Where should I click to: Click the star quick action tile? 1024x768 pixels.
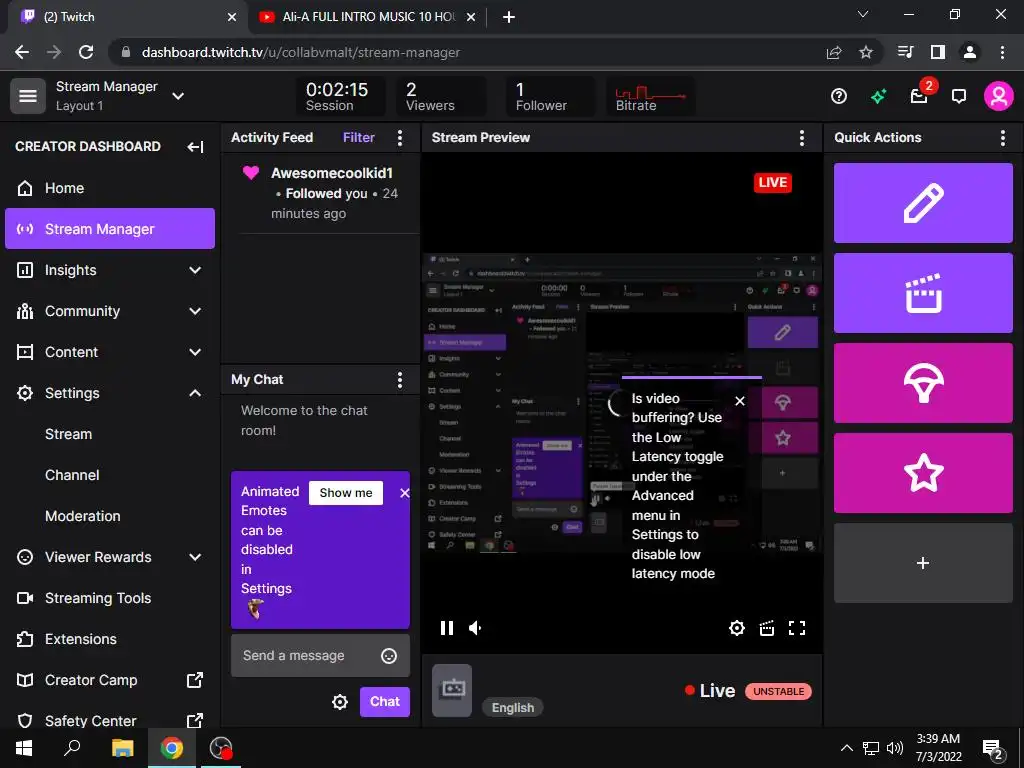pyautogui.click(x=923, y=473)
